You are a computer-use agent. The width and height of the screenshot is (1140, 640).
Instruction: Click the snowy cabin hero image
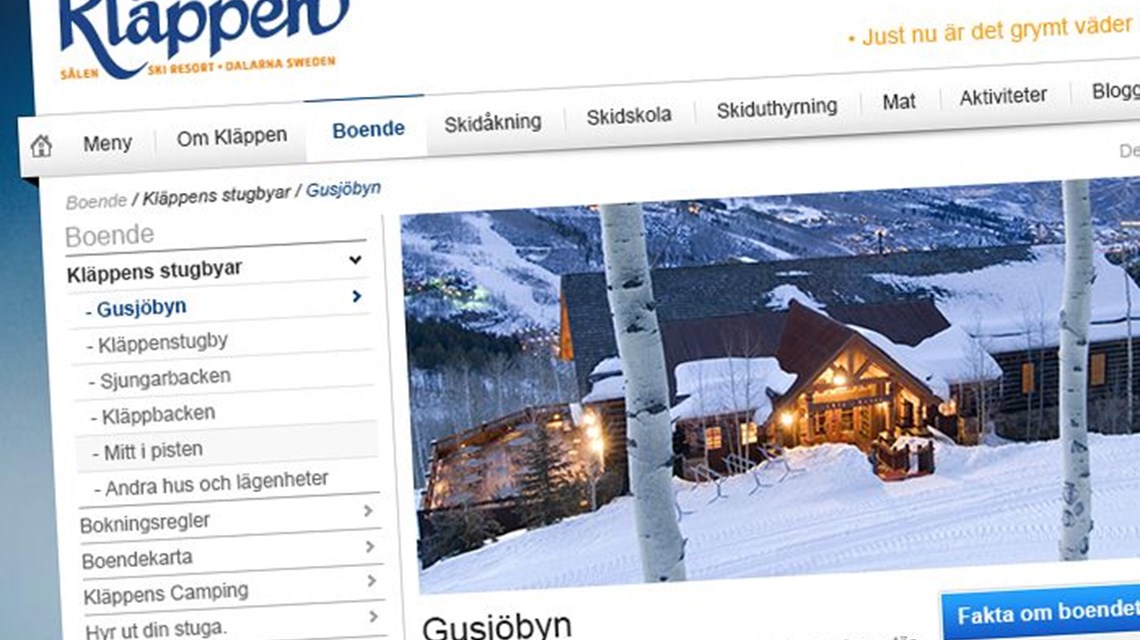pyautogui.click(x=771, y=385)
